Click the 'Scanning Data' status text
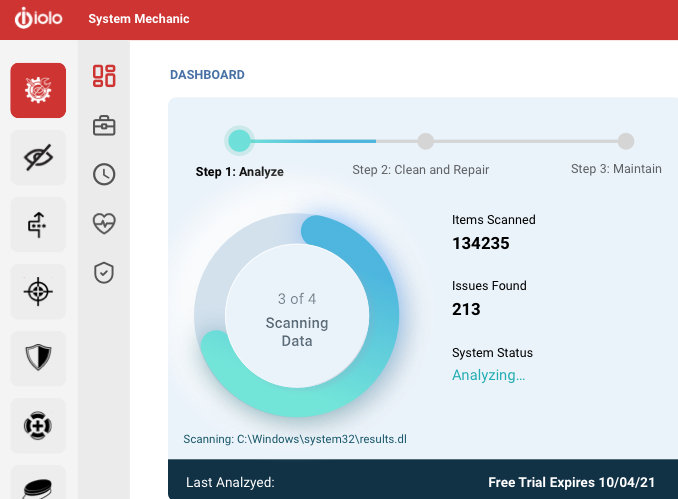This screenshot has width=678, height=499. click(297, 332)
